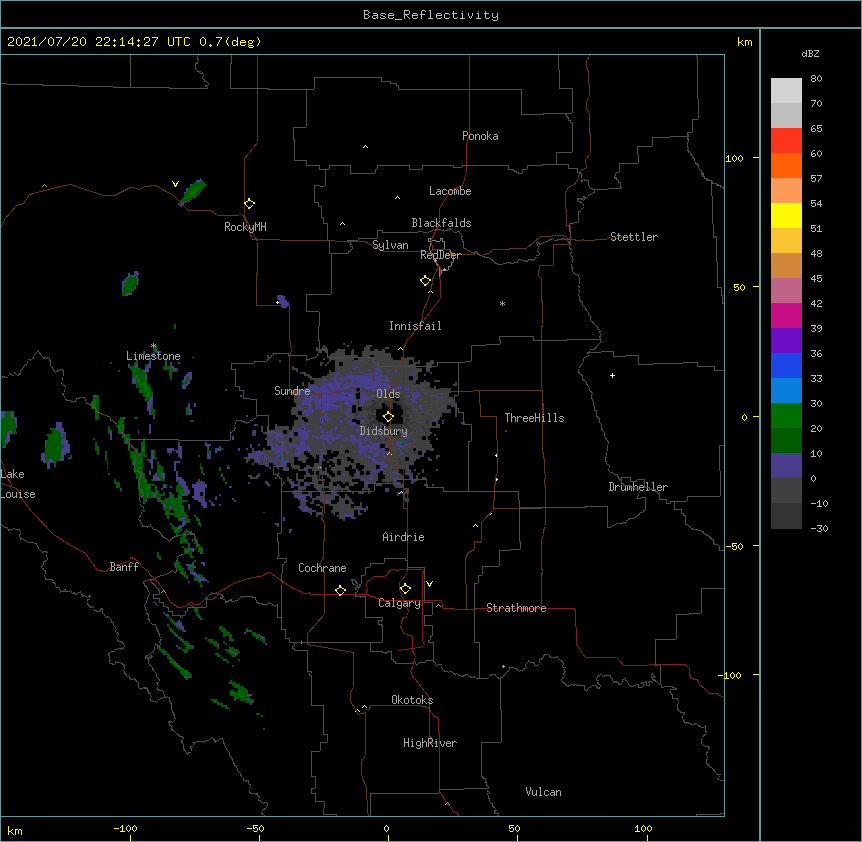
Task: Click the white plus marker north of Drumheller
Action: point(612,375)
